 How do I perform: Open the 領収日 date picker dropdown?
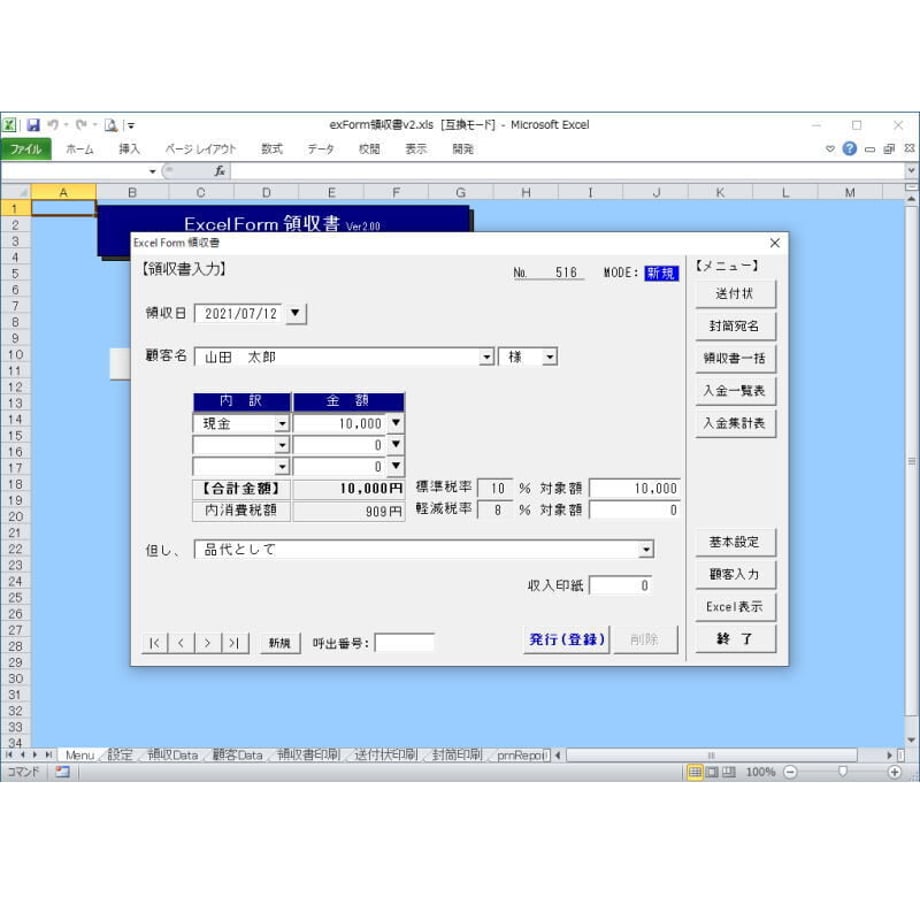[x=296, y=313]
